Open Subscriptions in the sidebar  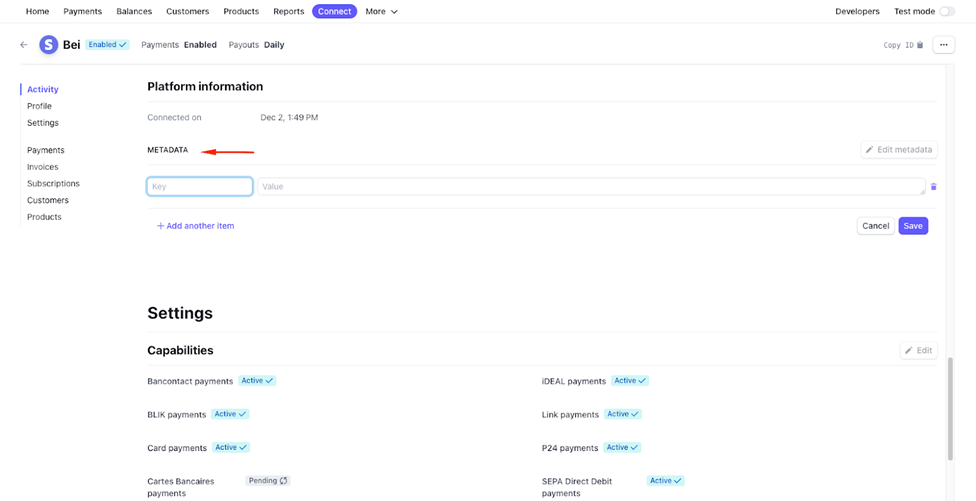pos(54,184)
